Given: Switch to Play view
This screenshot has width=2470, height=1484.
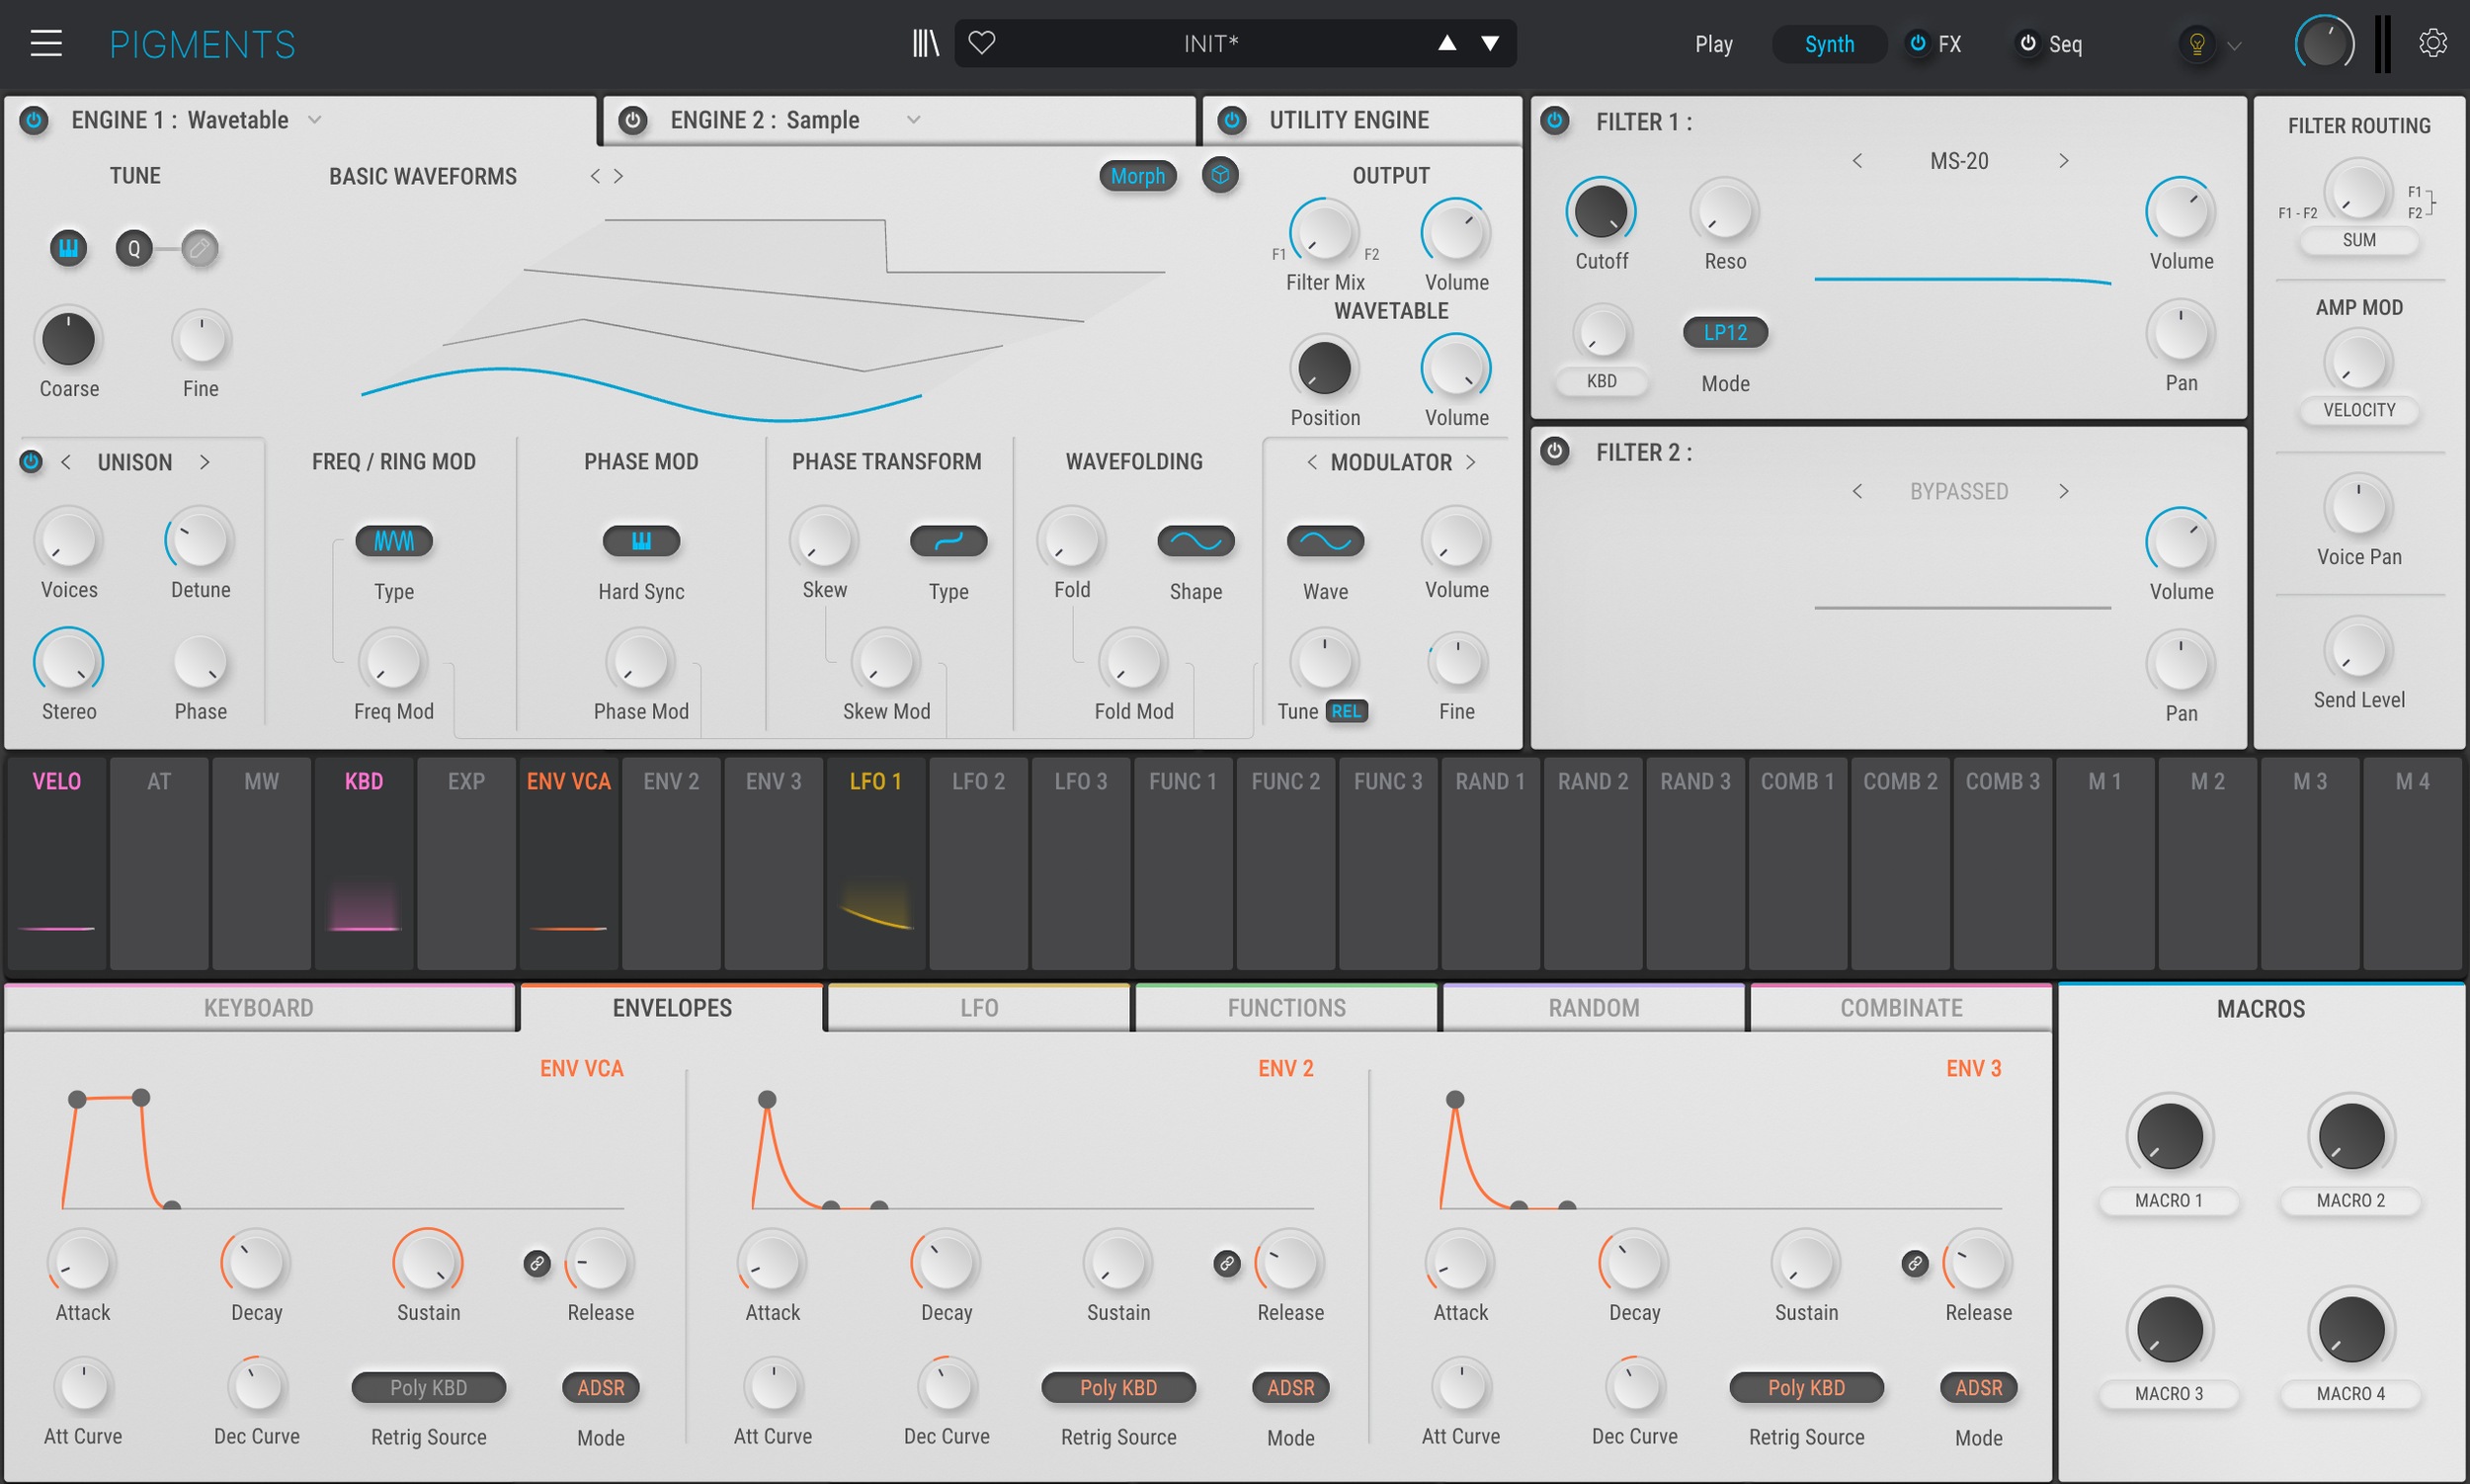Looking at the screenshot, I should pos(1713,44).
